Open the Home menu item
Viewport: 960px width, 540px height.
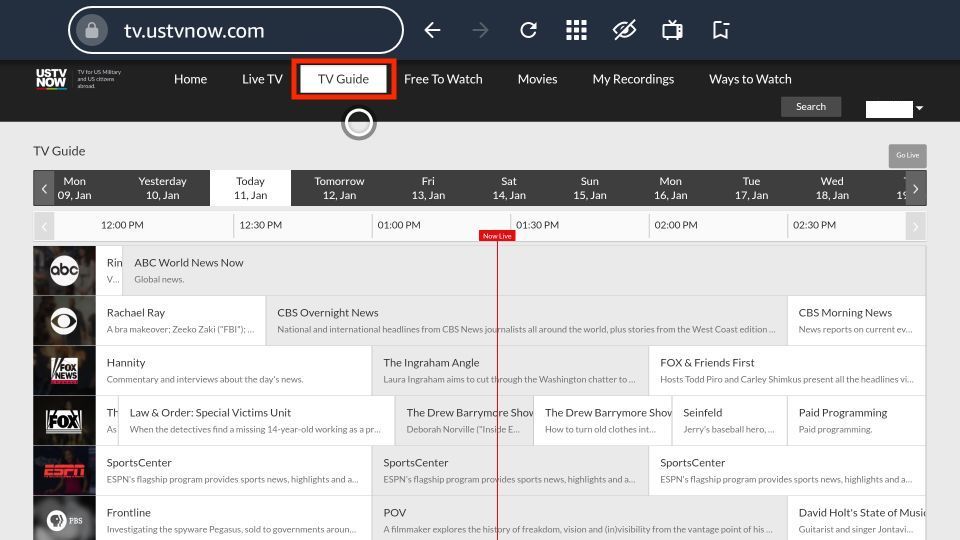tap(190, 79)
